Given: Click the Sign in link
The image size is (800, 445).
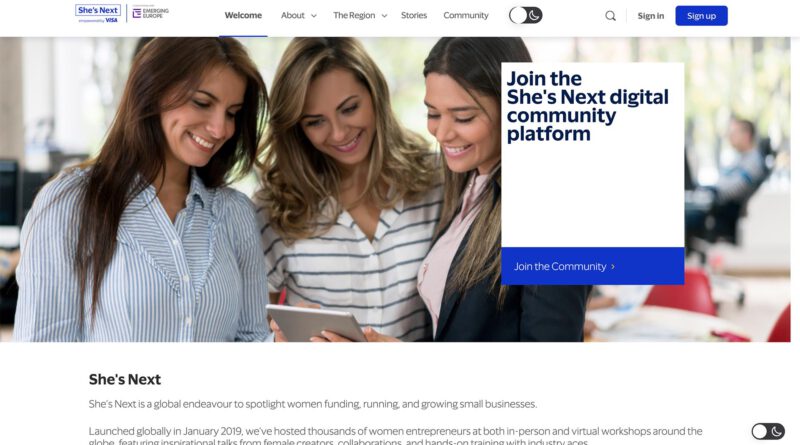Looking at the screenshot, I should coord(651,16).
